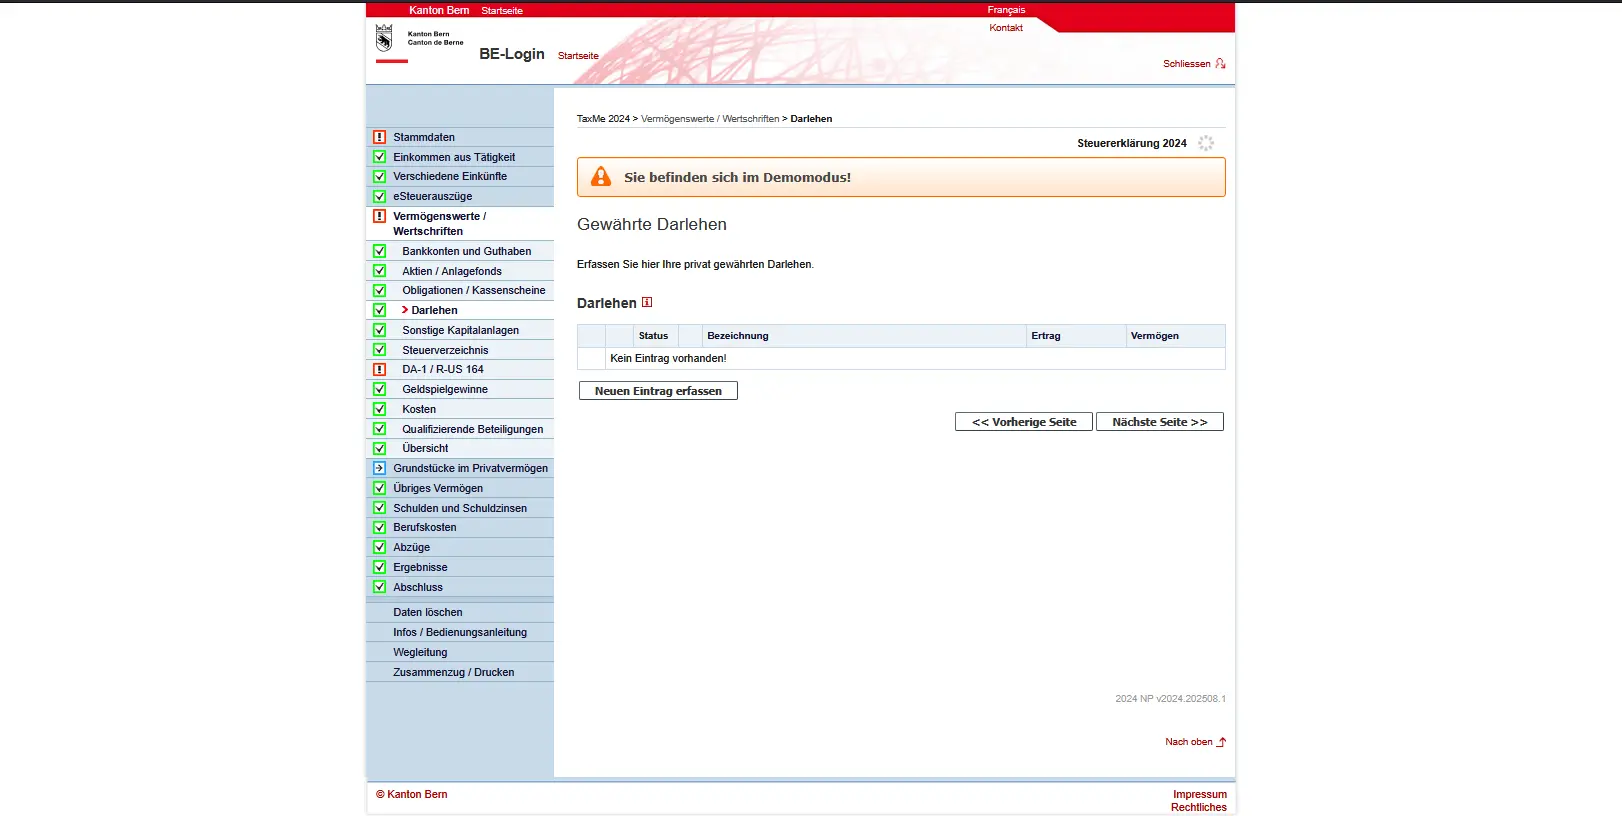This screenshot has width=1622, height=816.
Task: Click the red warning icon beside DA-1 / R-US 164
Action: [x=379, y=369]
